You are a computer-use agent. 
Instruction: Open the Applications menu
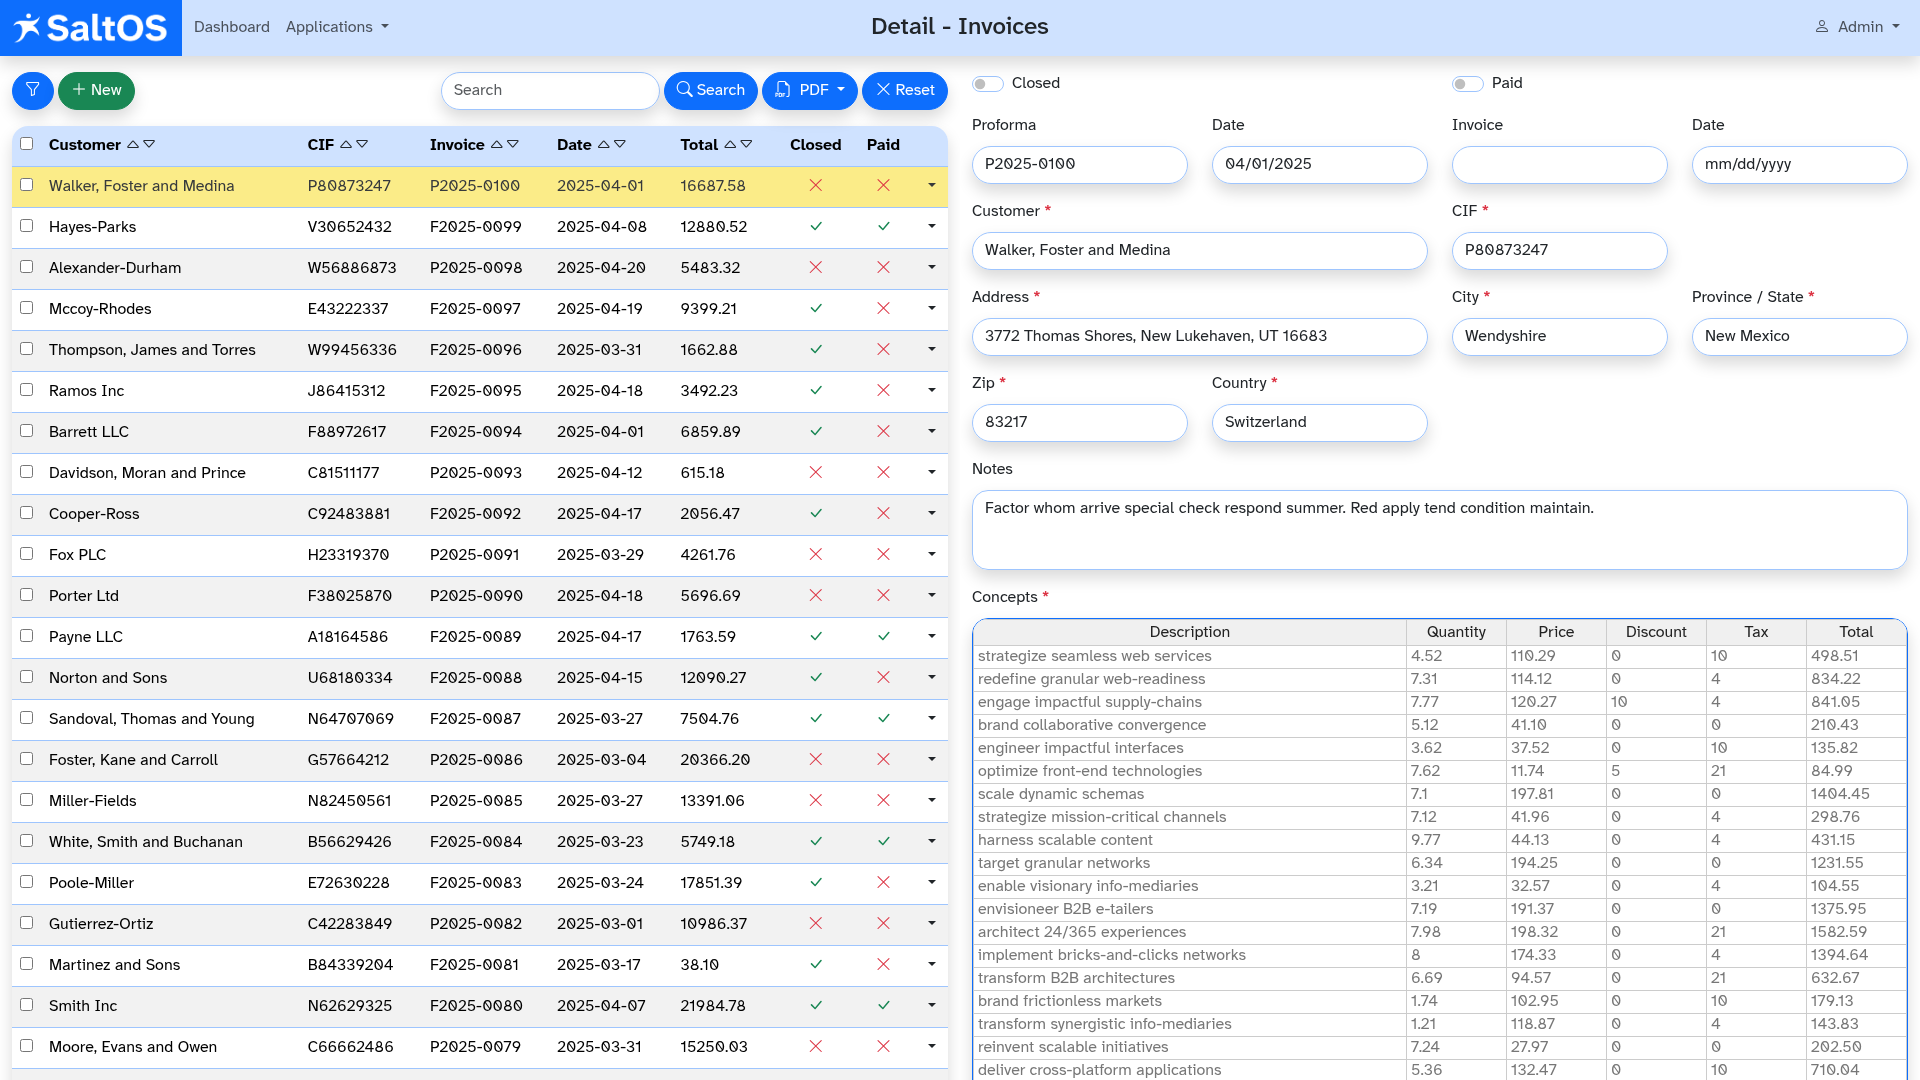pyautogui.click(x=336, y=27)
